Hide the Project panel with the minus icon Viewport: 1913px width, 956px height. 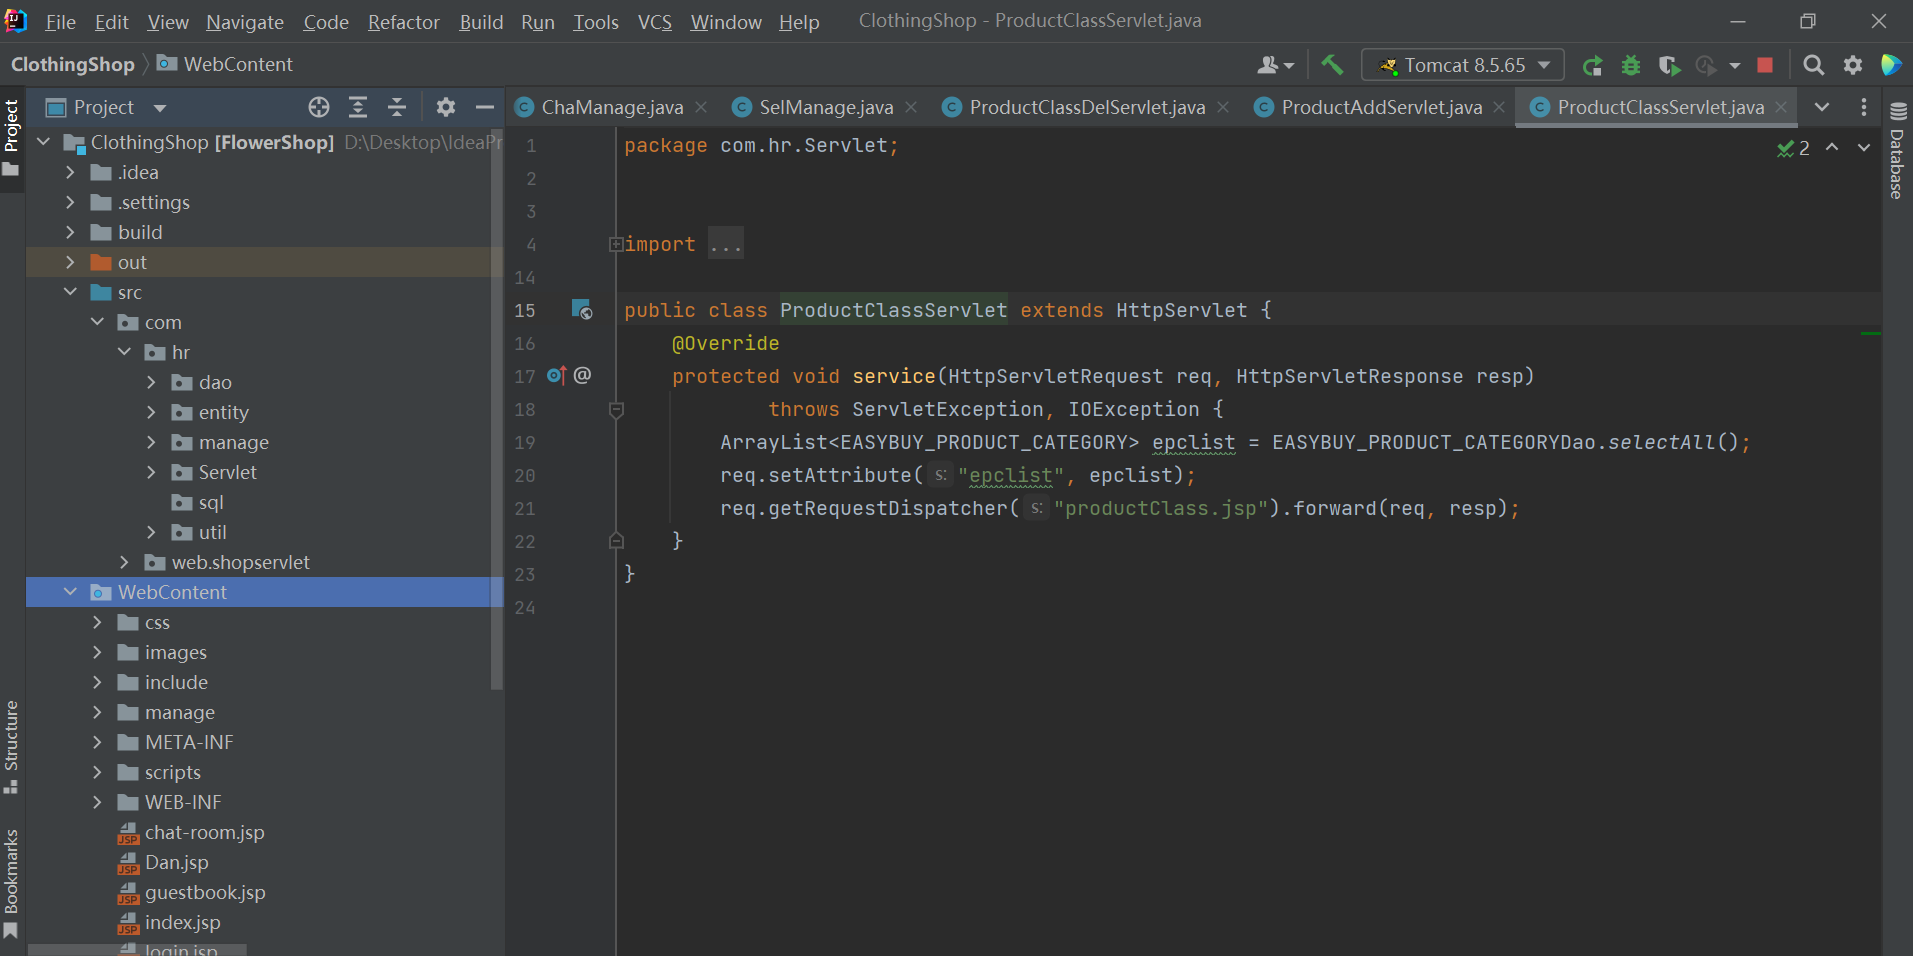click(x=485, y=107)
